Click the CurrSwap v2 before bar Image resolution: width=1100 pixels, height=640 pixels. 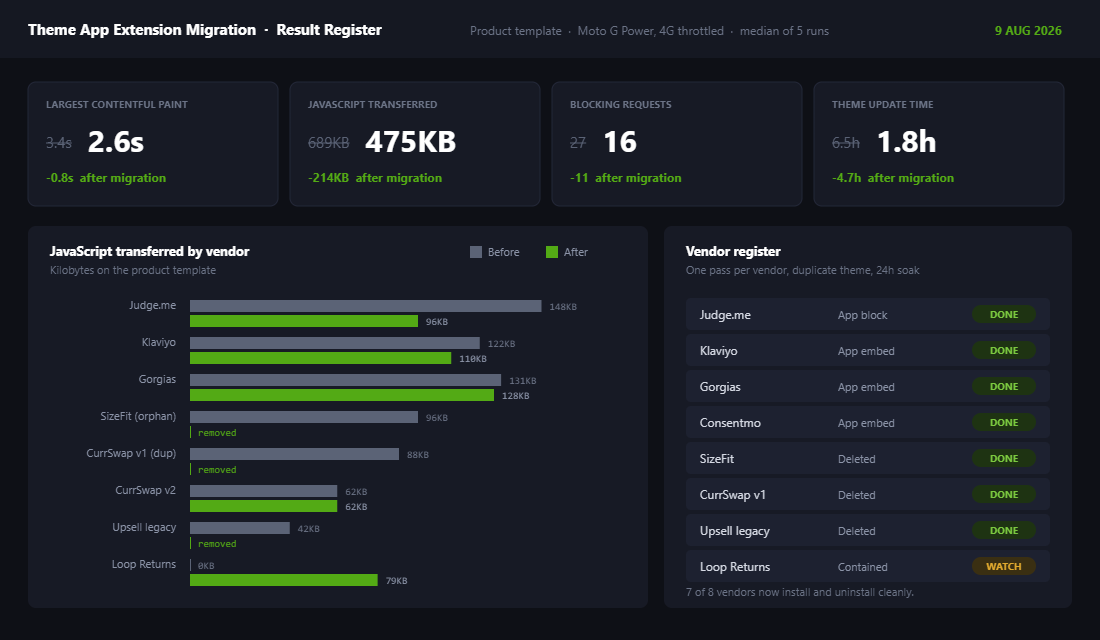[x=264, y=491]
